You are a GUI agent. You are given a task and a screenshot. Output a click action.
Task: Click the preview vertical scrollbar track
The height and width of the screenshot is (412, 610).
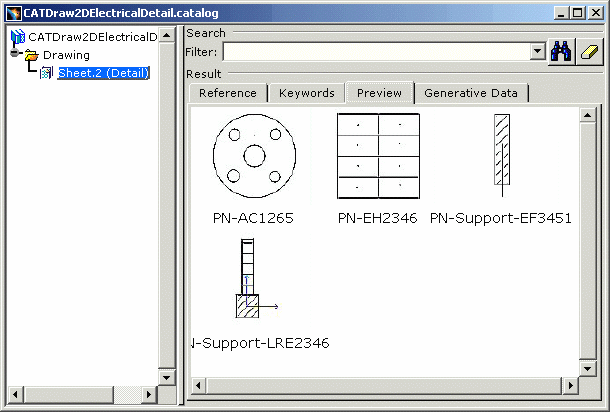click(x=587, y=241)
